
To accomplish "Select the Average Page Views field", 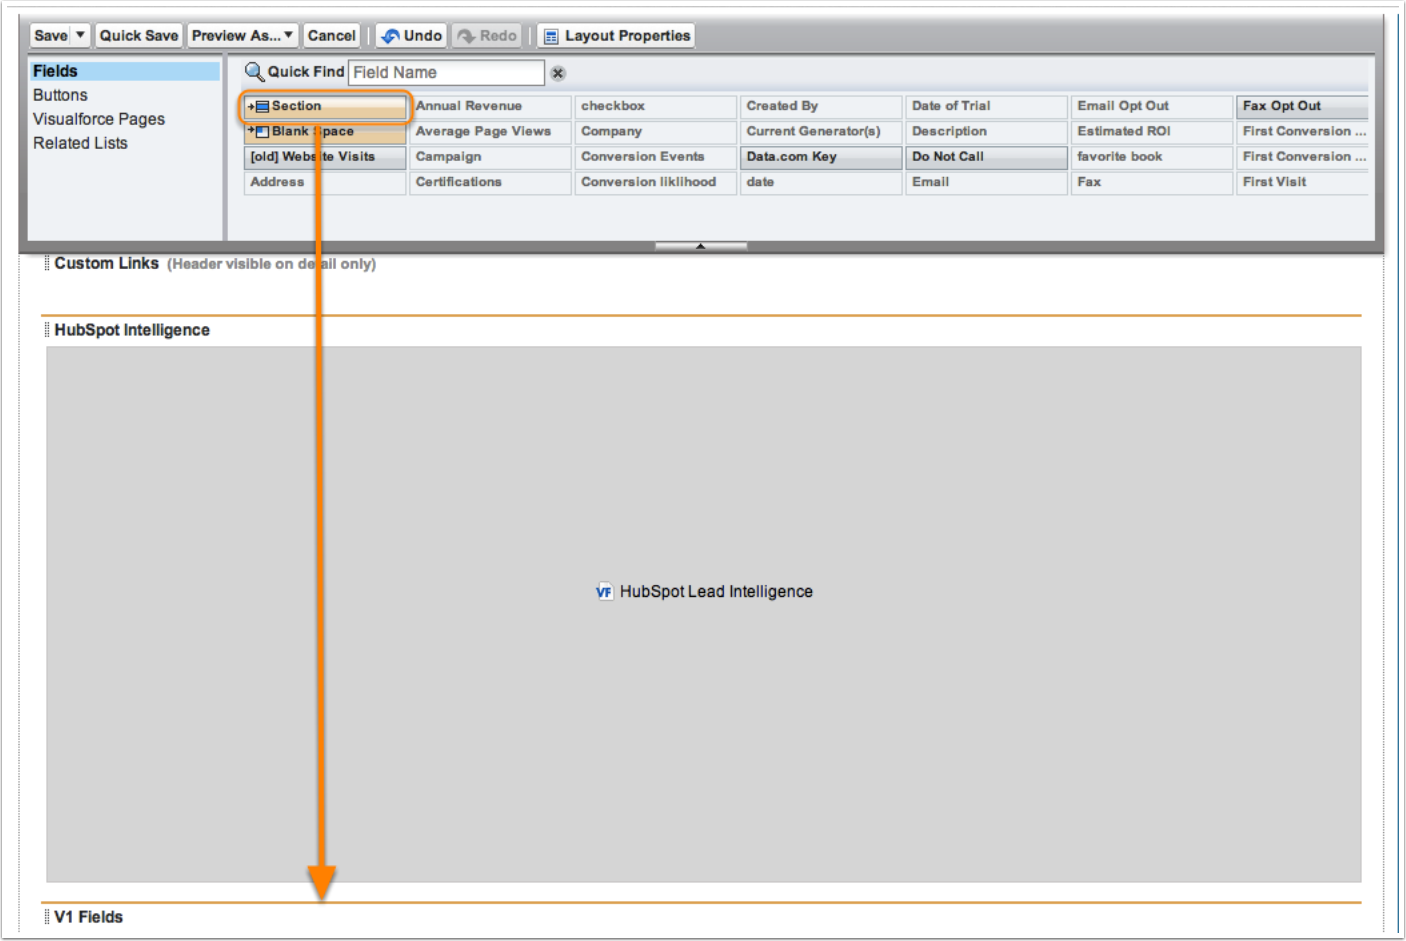I will point(490,131).
